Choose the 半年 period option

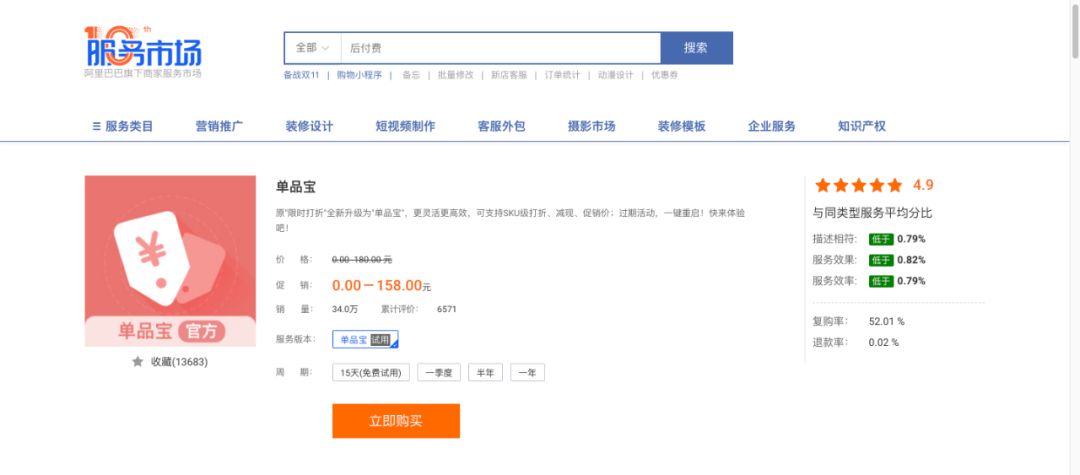point(486,372)
